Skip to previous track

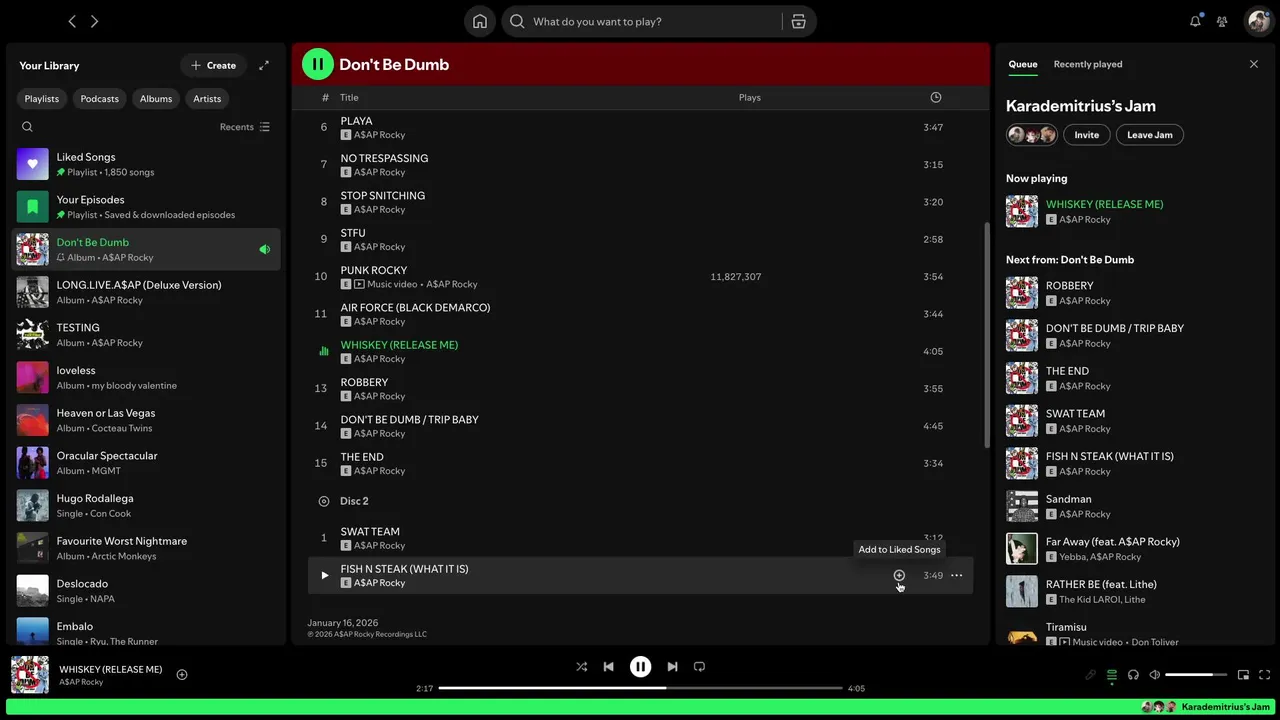pos(608,666)
